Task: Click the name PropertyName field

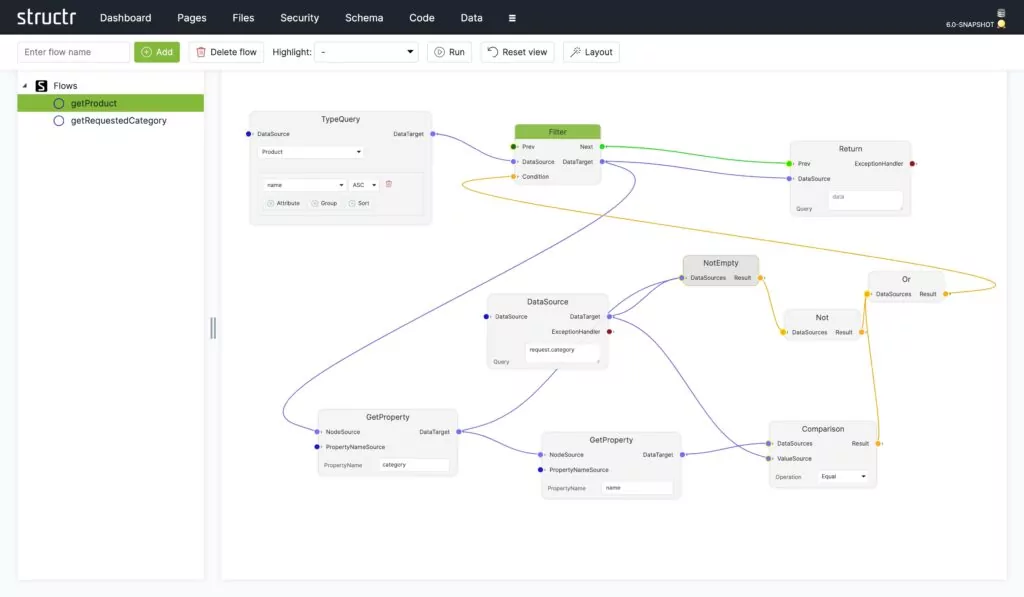Action: click(637, 488)
